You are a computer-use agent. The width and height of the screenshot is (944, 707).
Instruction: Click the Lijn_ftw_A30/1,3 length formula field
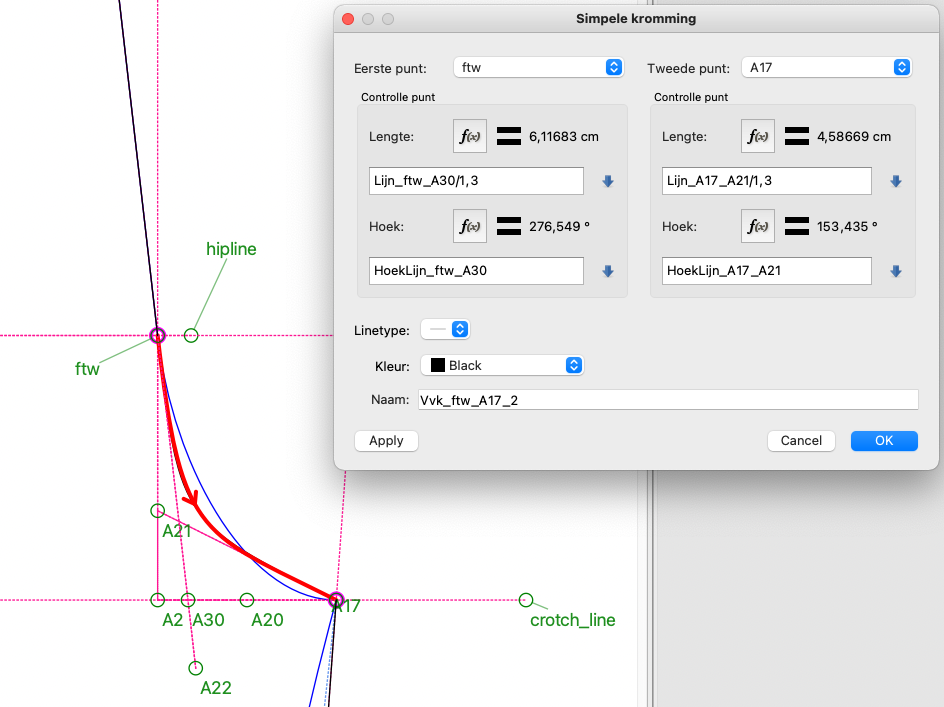pos(476,181)
